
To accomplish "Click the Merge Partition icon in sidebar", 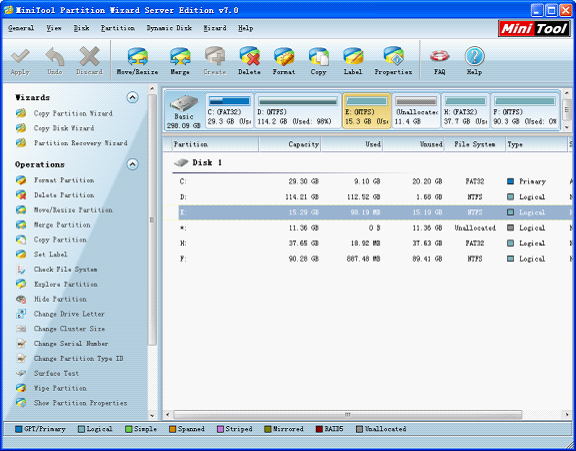I will 21,224.
